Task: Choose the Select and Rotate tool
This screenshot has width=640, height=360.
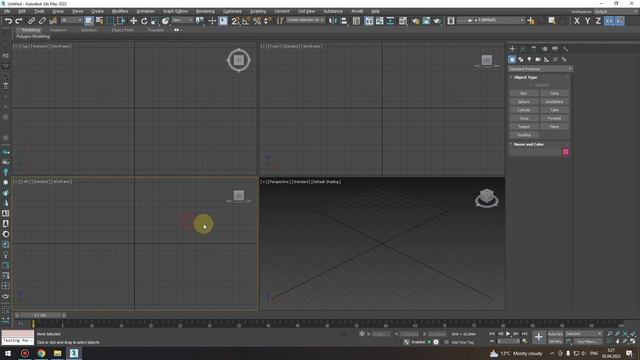Action: pos(144,21)
